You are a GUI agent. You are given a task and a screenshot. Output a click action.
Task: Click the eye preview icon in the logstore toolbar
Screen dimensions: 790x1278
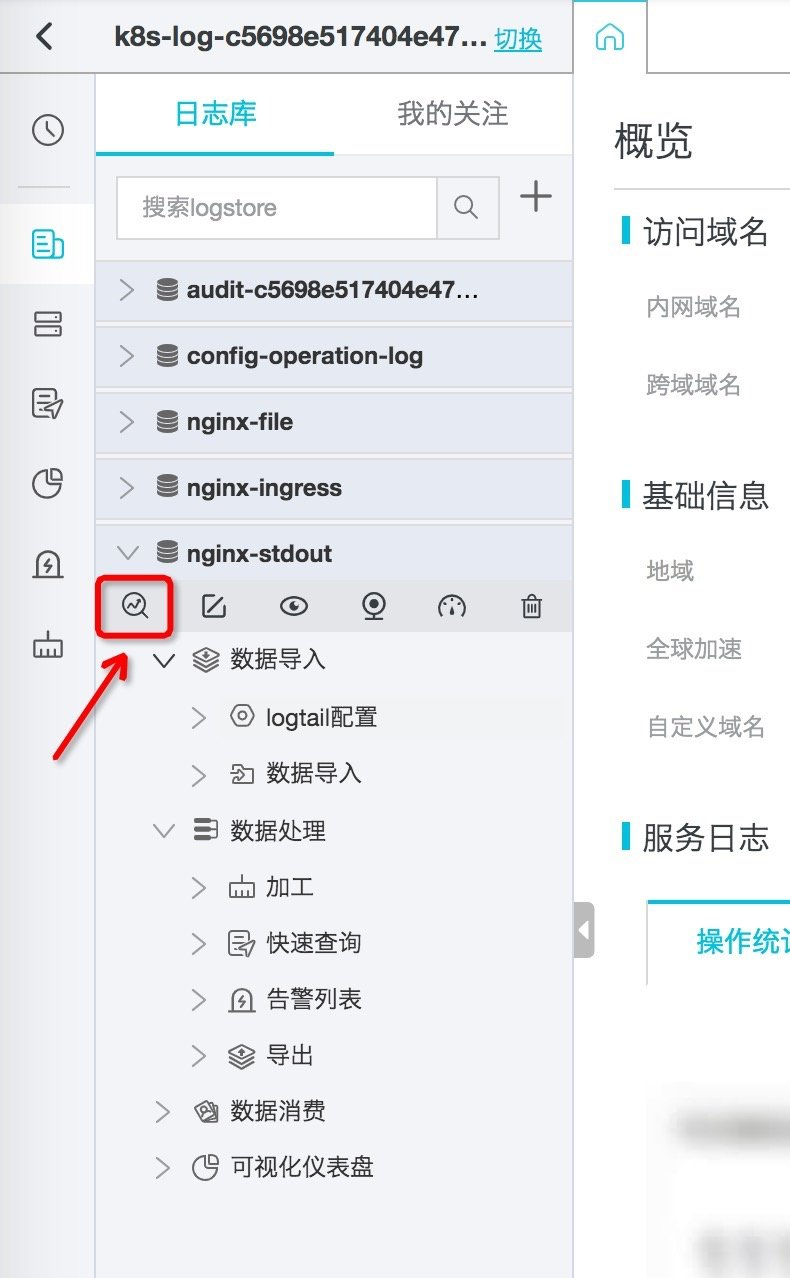[293, 606]
